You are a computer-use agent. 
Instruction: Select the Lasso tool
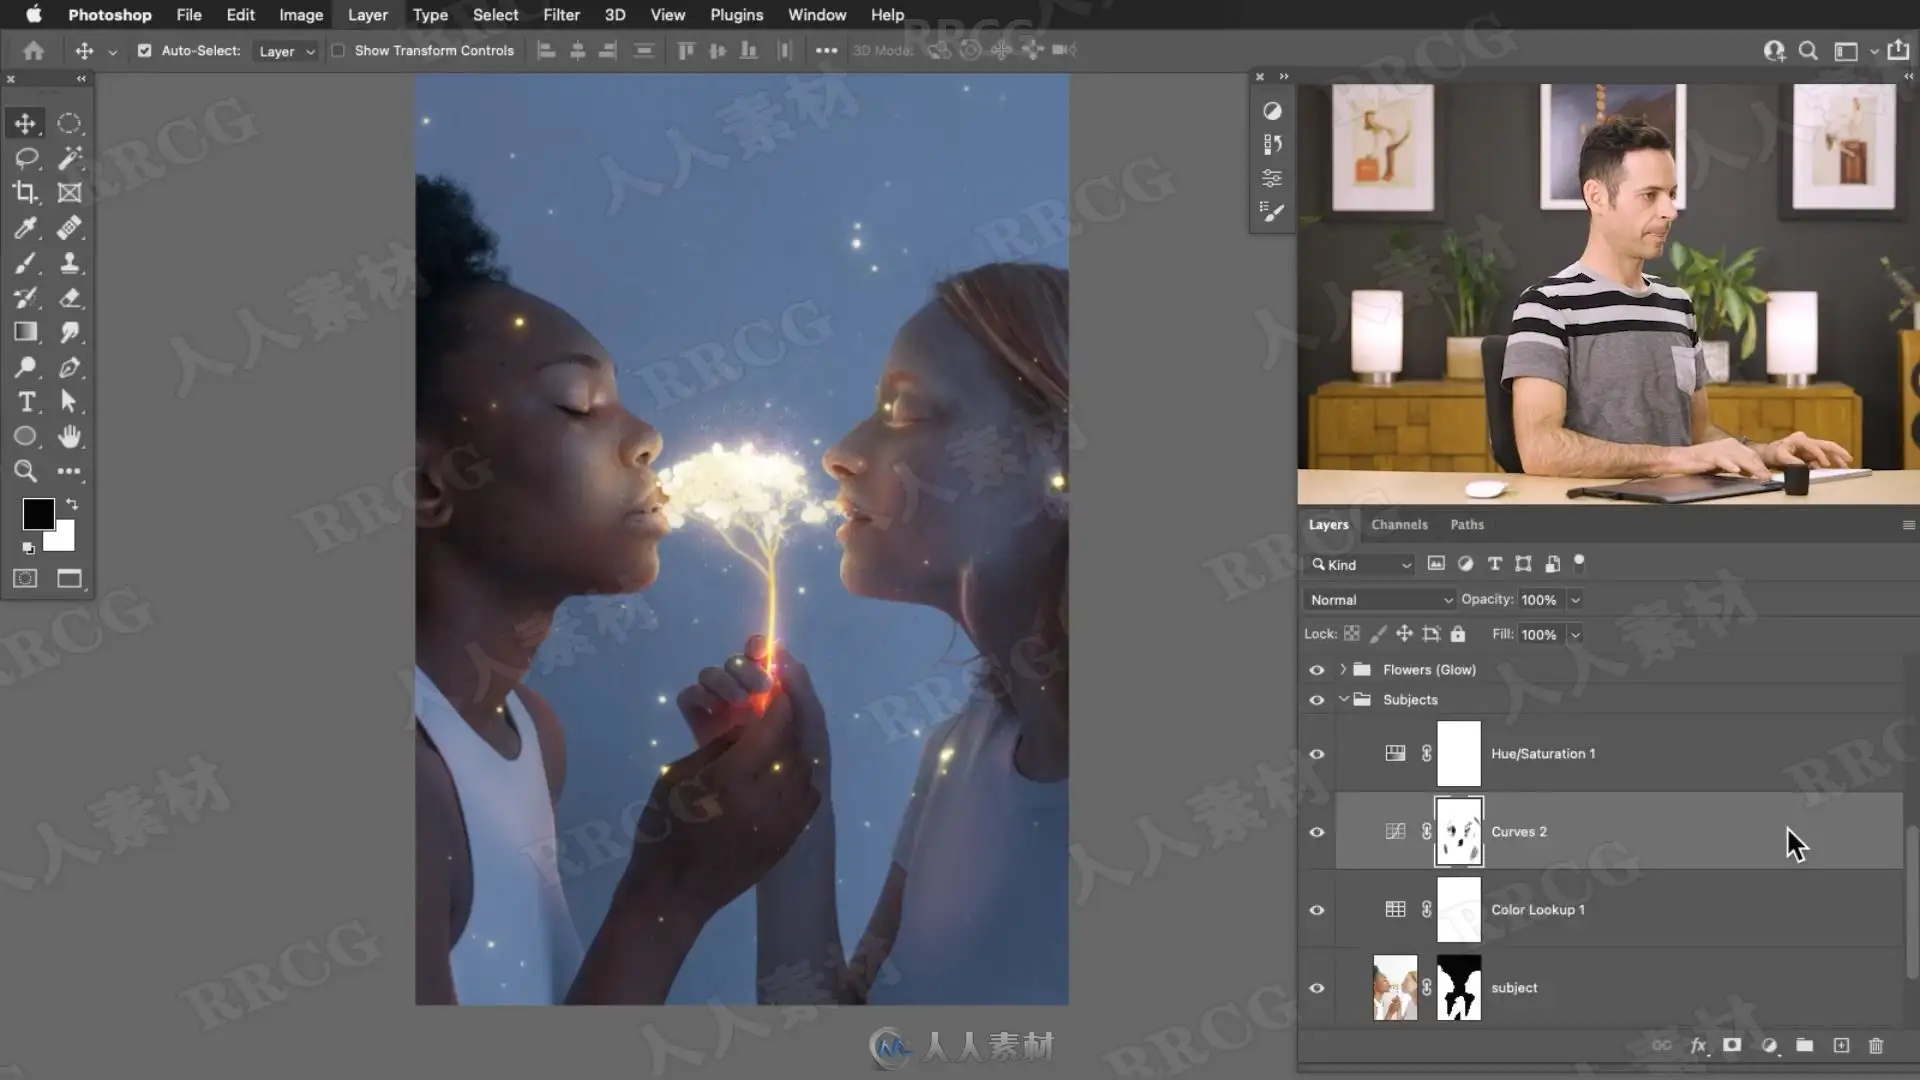coord(26,158)
